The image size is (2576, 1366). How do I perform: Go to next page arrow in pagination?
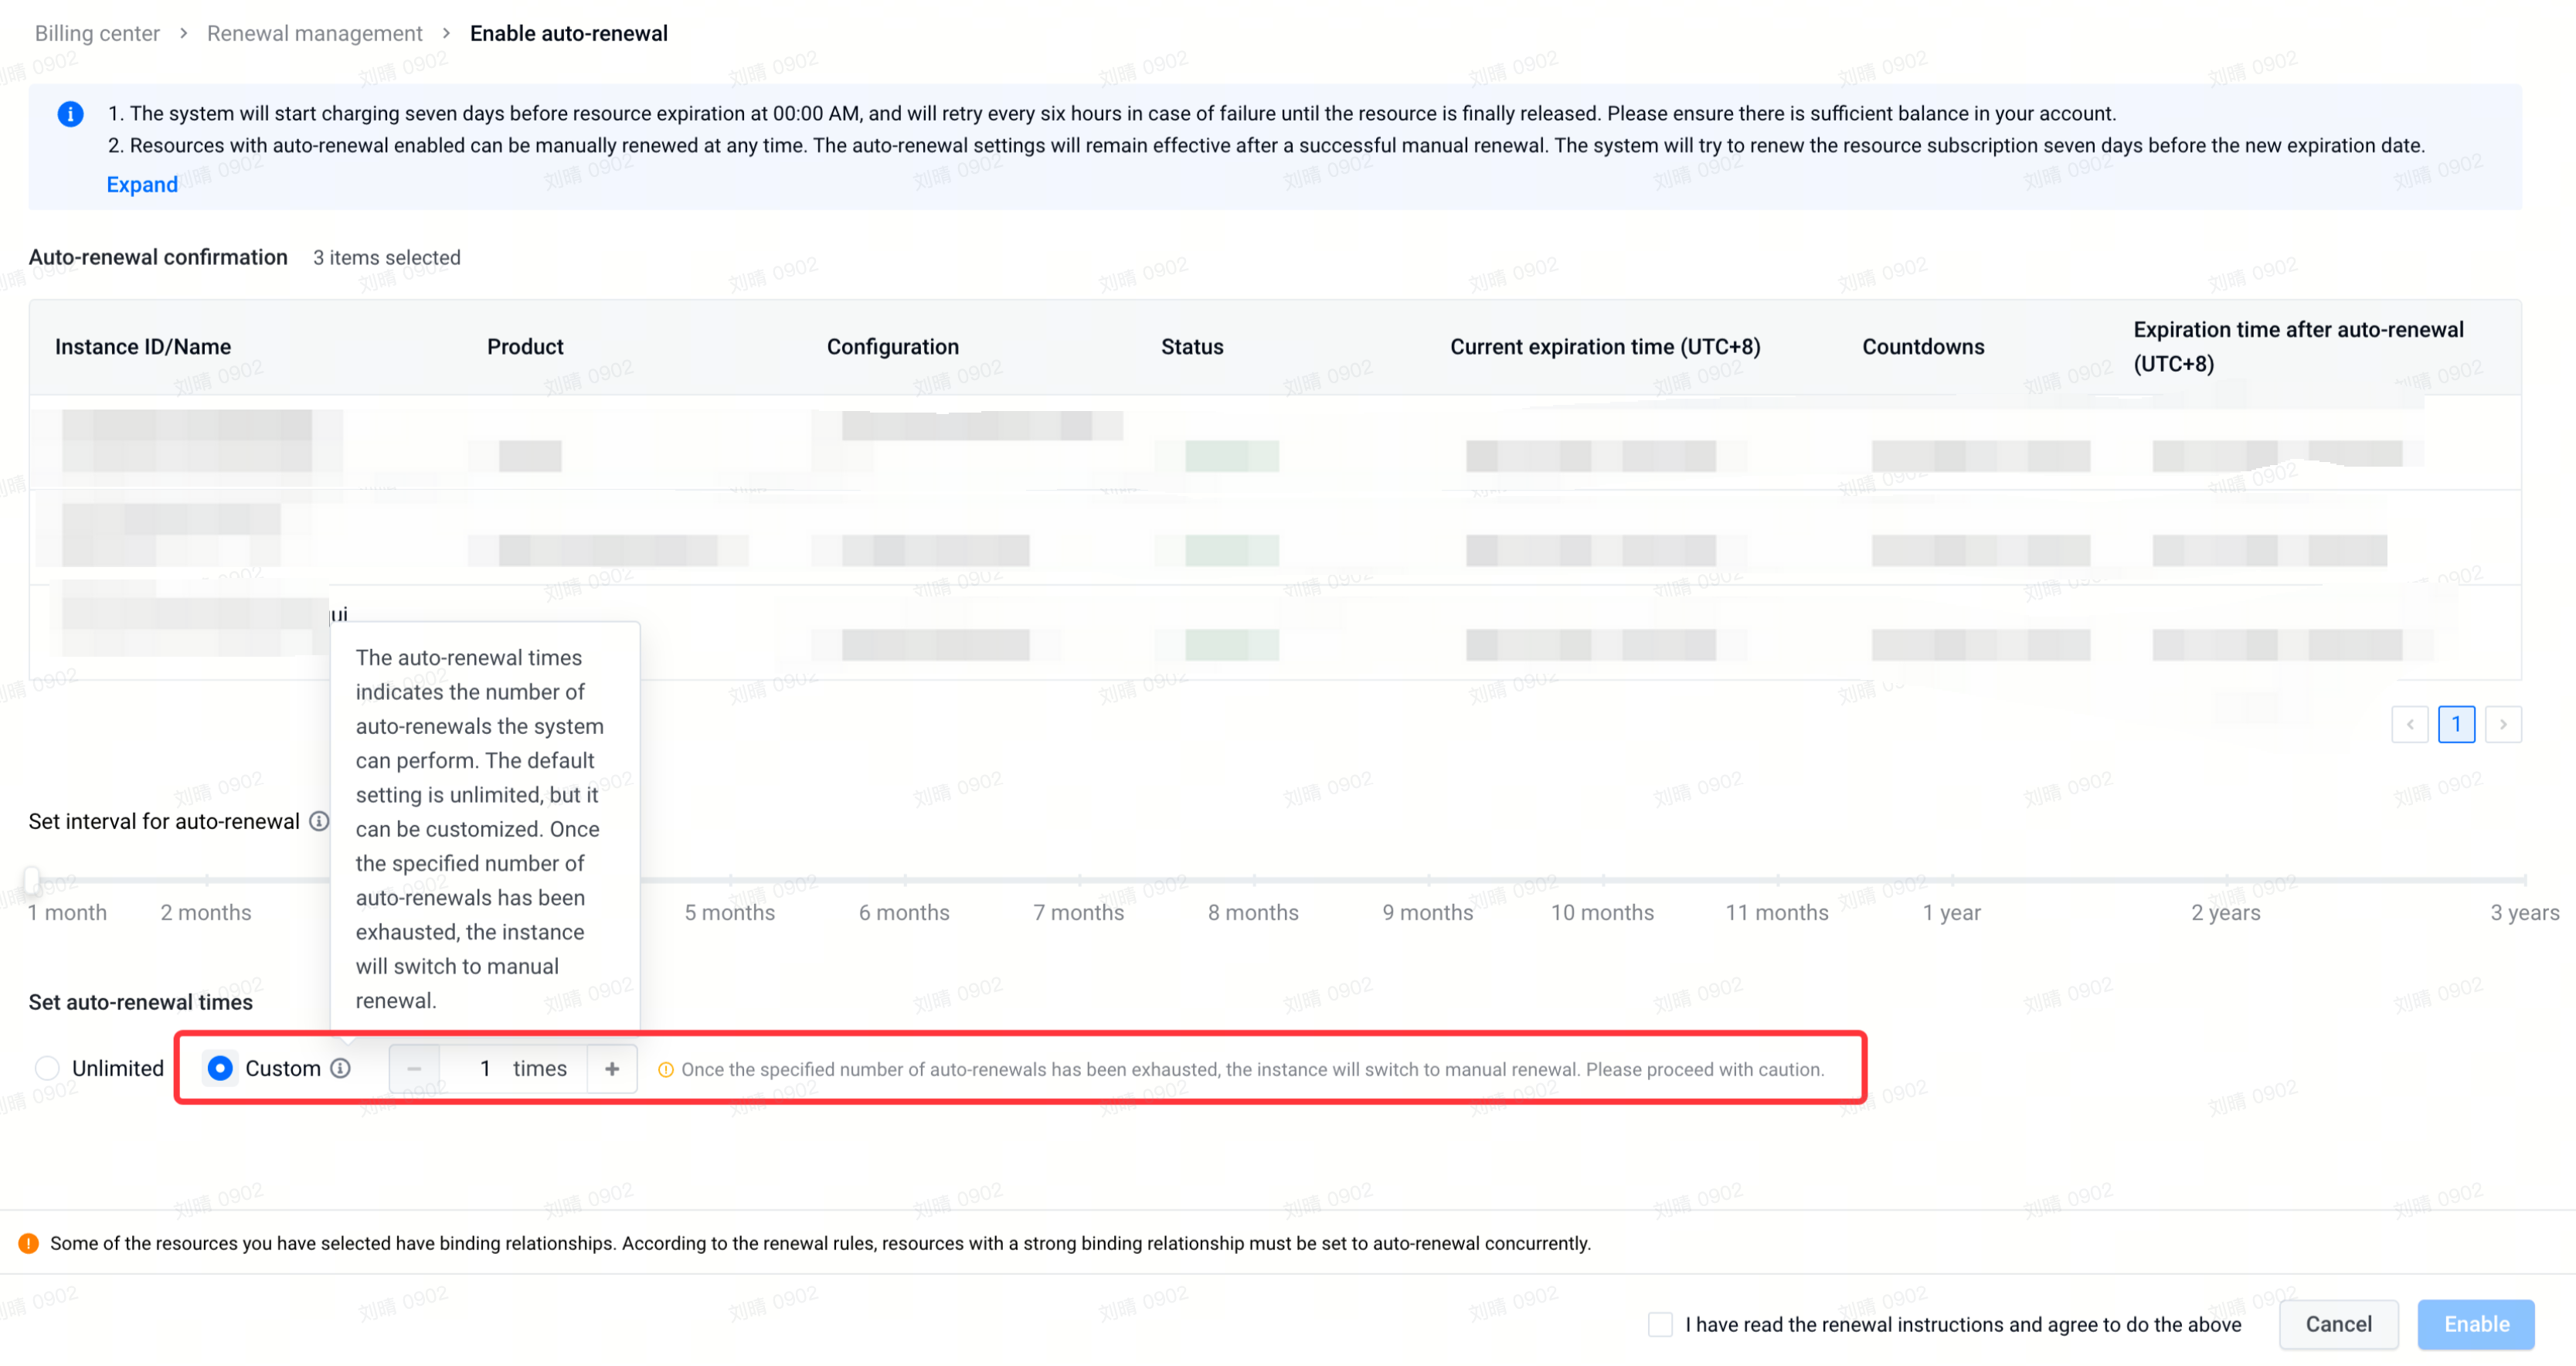pyautogui.click(x=2503, y=724)
